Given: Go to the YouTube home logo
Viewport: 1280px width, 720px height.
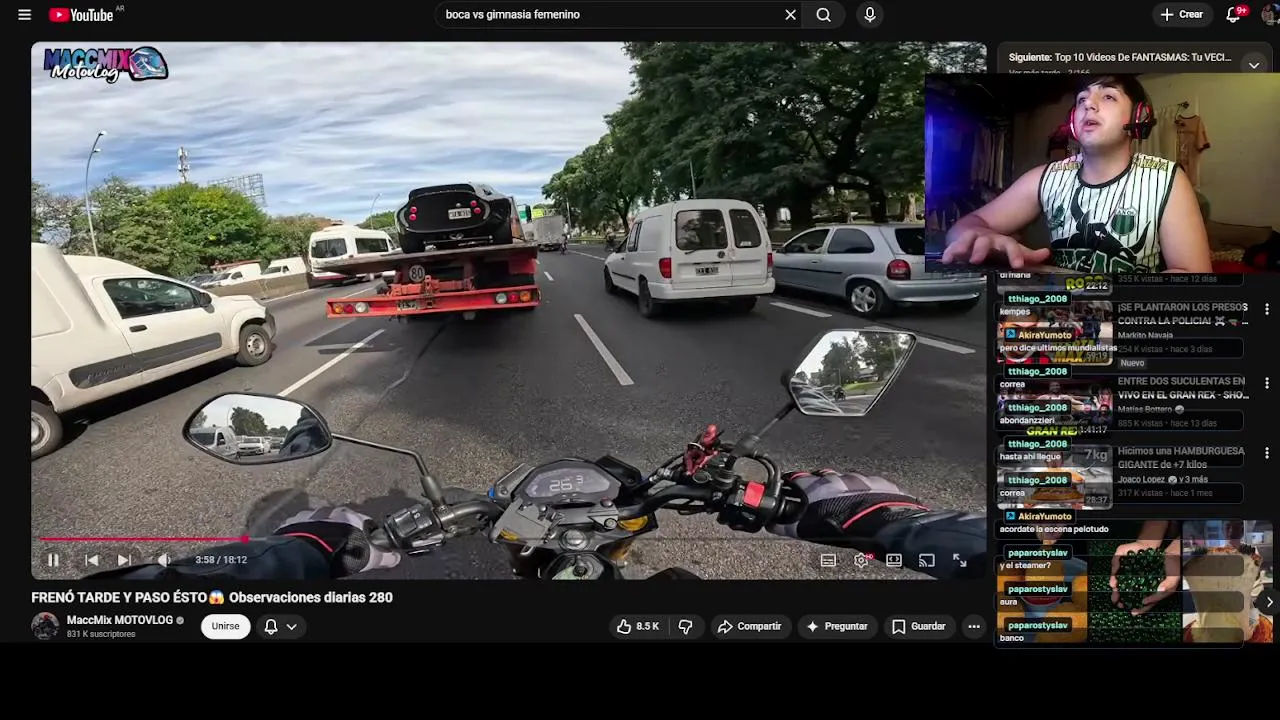Looking at the screenshot, I should pyautogui.click(x=81, y=15).
